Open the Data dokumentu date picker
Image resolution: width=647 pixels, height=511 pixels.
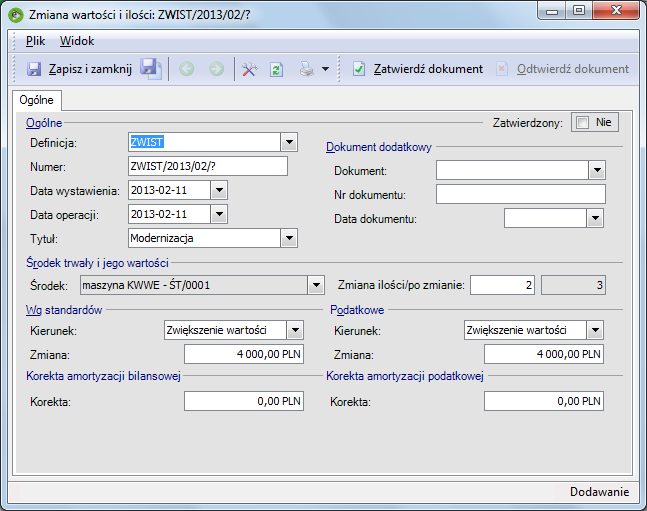[595, 218]
